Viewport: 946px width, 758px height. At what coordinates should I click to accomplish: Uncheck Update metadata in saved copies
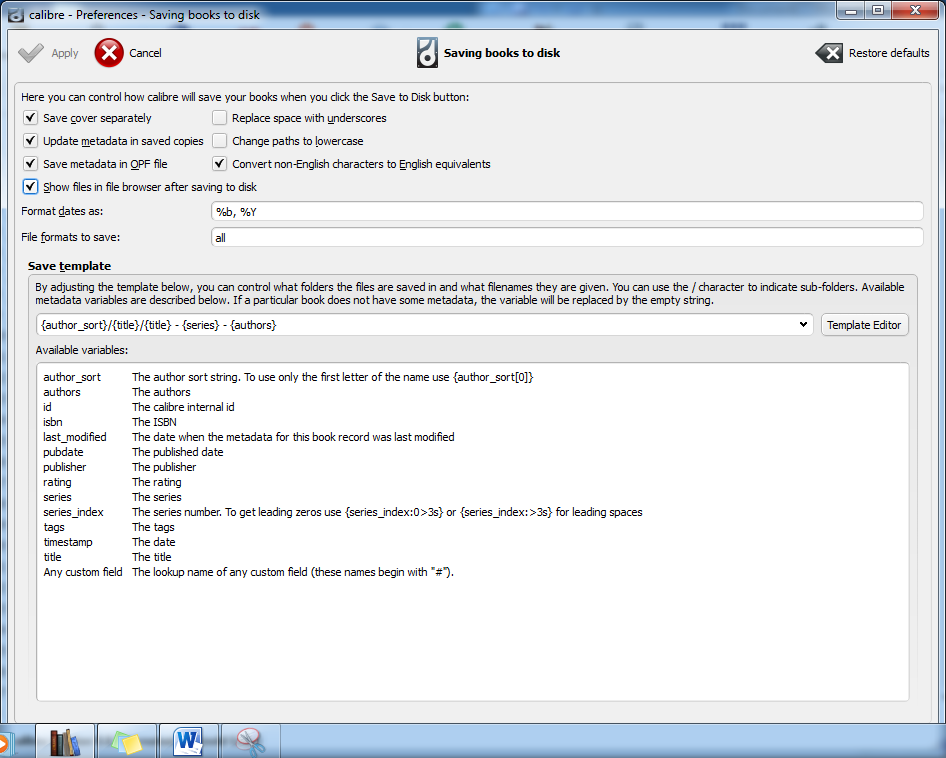(x=30, y=141)
